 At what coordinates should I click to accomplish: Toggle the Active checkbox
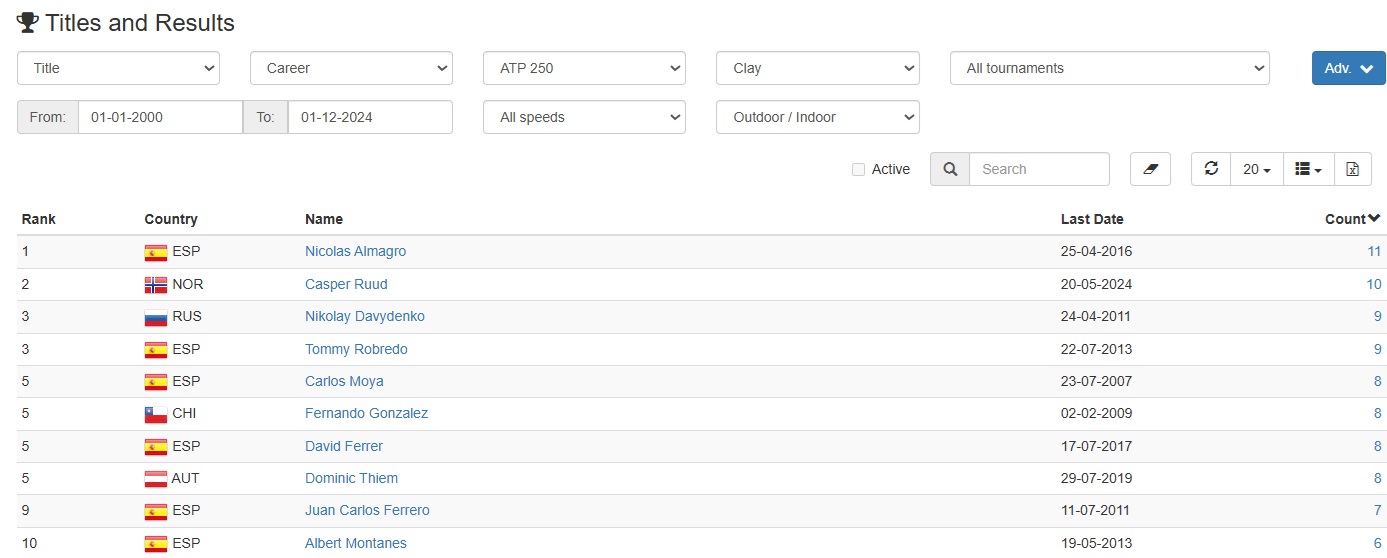[x=858, y=170]
